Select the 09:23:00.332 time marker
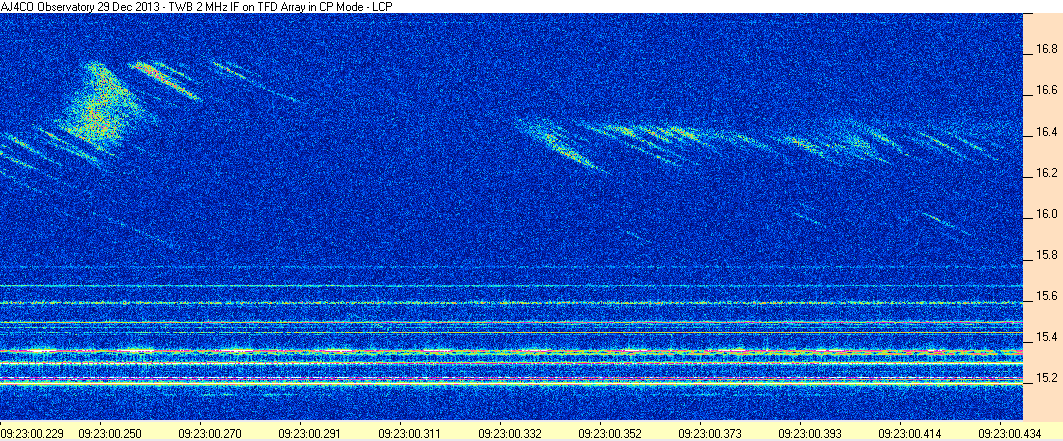Viewport: 1063px width, 441px height. pyautogui.click(x=507, y=431)
